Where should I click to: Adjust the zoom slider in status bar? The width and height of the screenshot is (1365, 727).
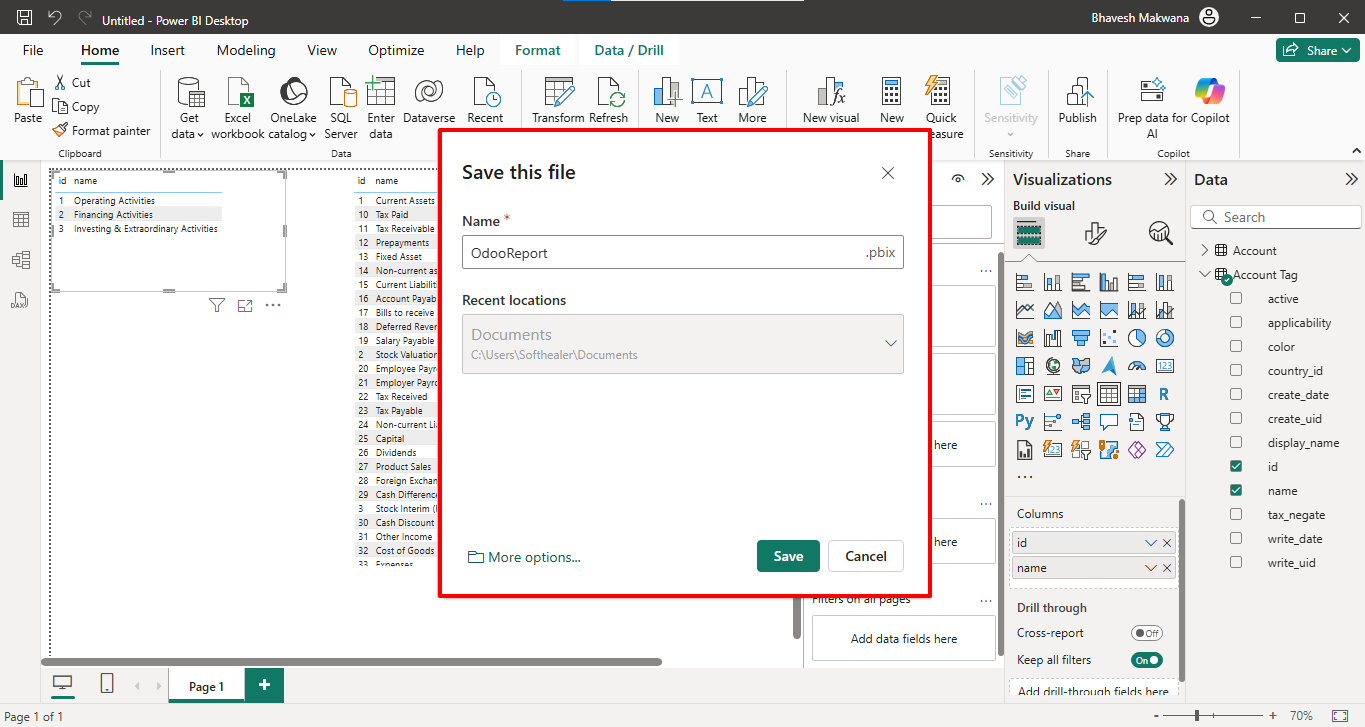pyautogui.click(x=1196, y=716)
